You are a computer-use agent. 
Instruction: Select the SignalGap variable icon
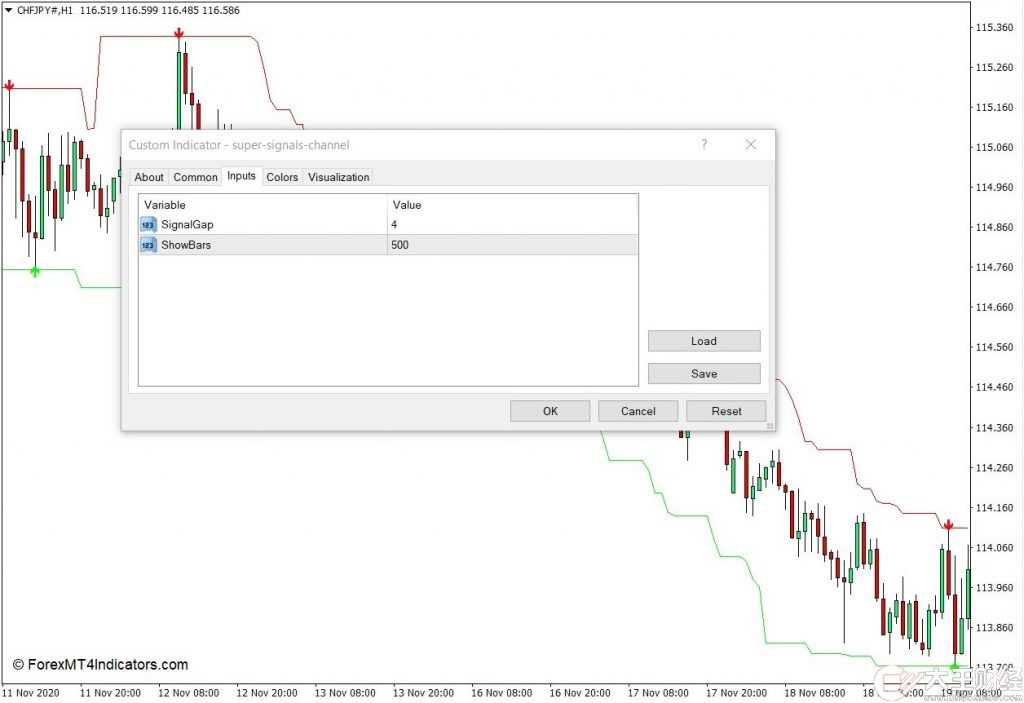(148, 225)
